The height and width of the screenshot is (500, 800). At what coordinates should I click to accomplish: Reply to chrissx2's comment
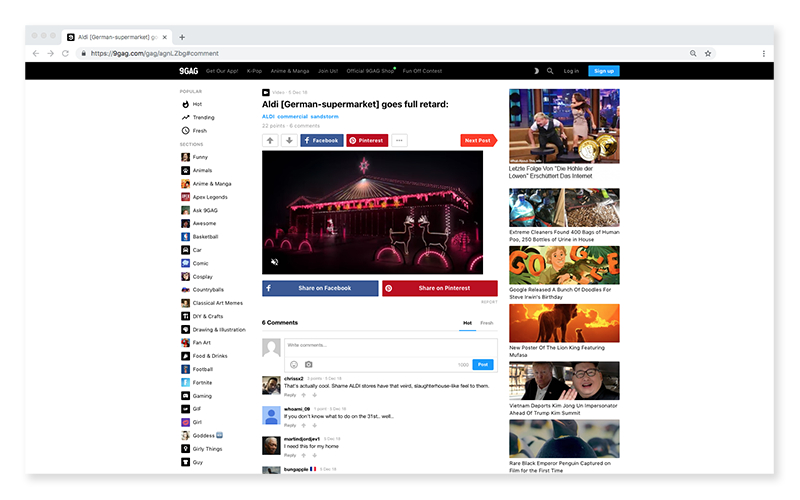pos(290,395)
